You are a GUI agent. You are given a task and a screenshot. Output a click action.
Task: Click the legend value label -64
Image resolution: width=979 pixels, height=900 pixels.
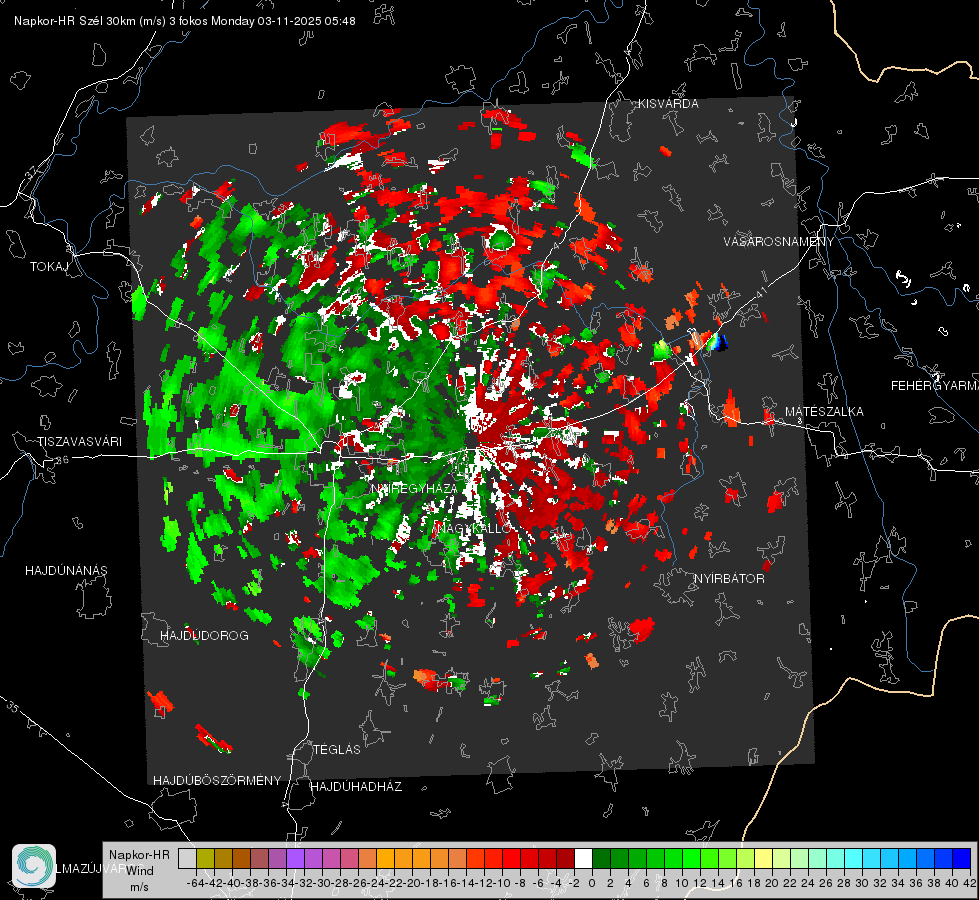point(195,883)
